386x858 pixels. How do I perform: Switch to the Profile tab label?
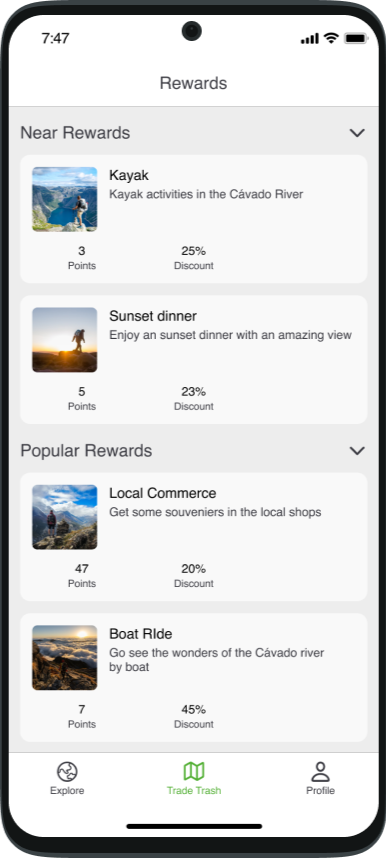point(320,791)
